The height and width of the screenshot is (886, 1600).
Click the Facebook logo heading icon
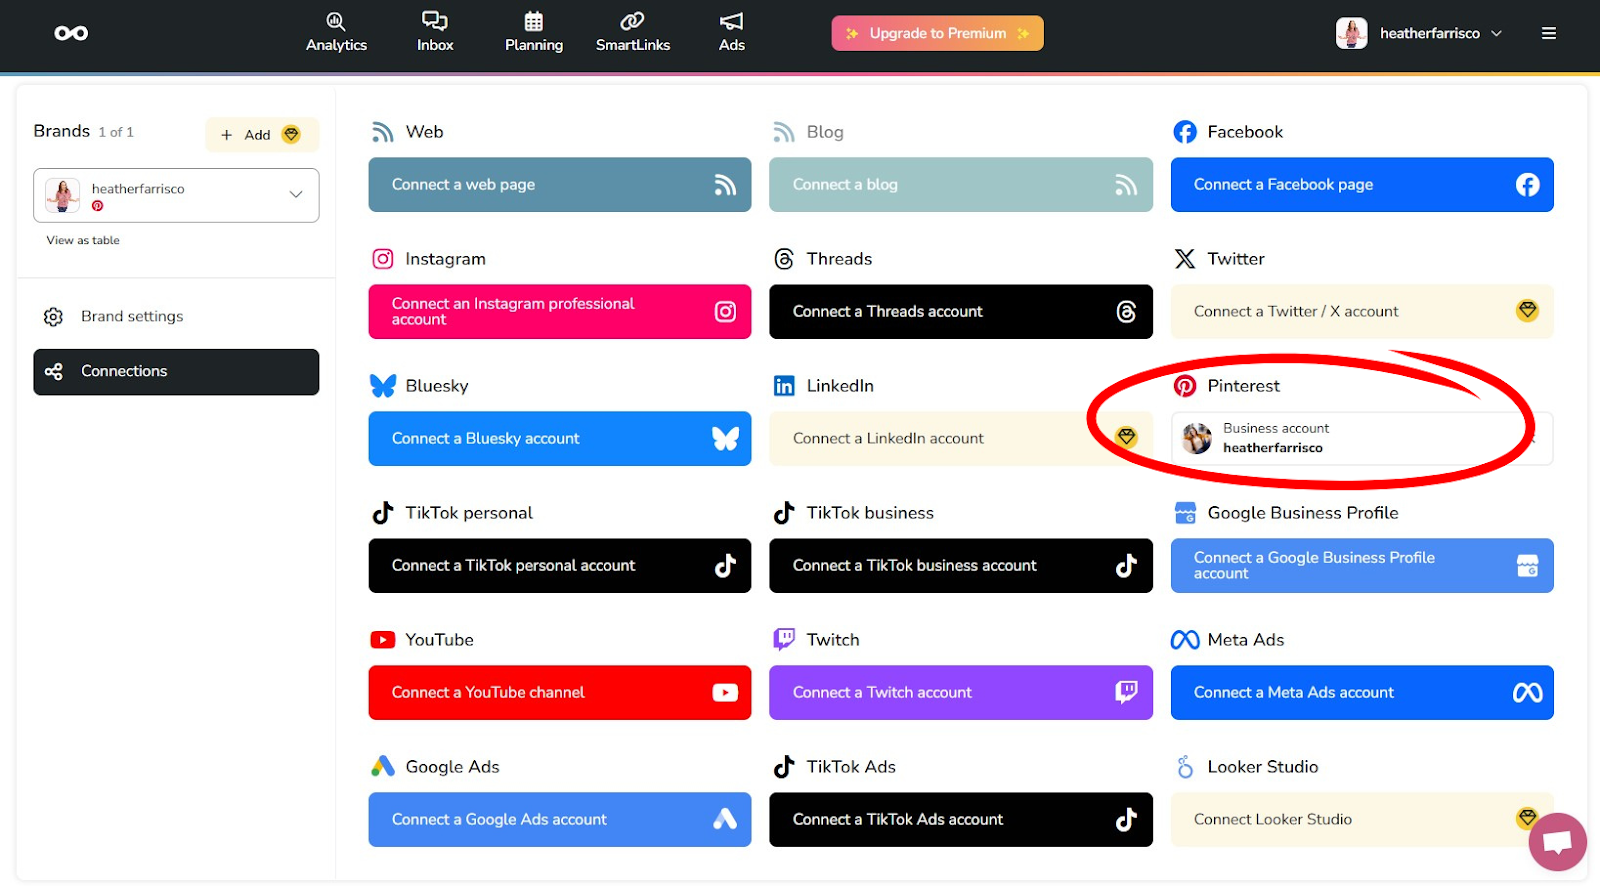tap(1185, 132)
